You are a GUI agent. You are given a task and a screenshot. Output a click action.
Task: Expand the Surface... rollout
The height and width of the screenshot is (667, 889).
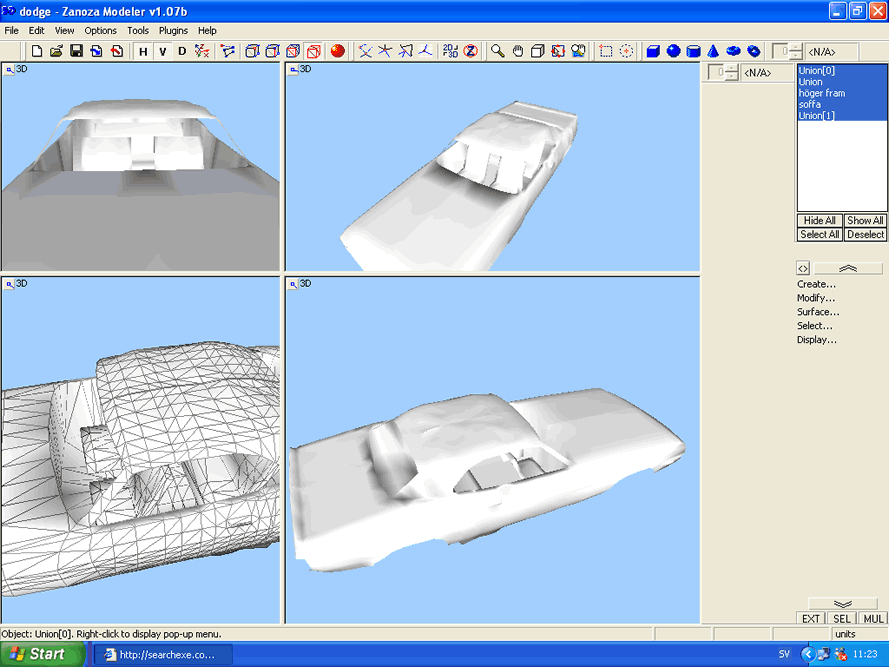[817, 312]
